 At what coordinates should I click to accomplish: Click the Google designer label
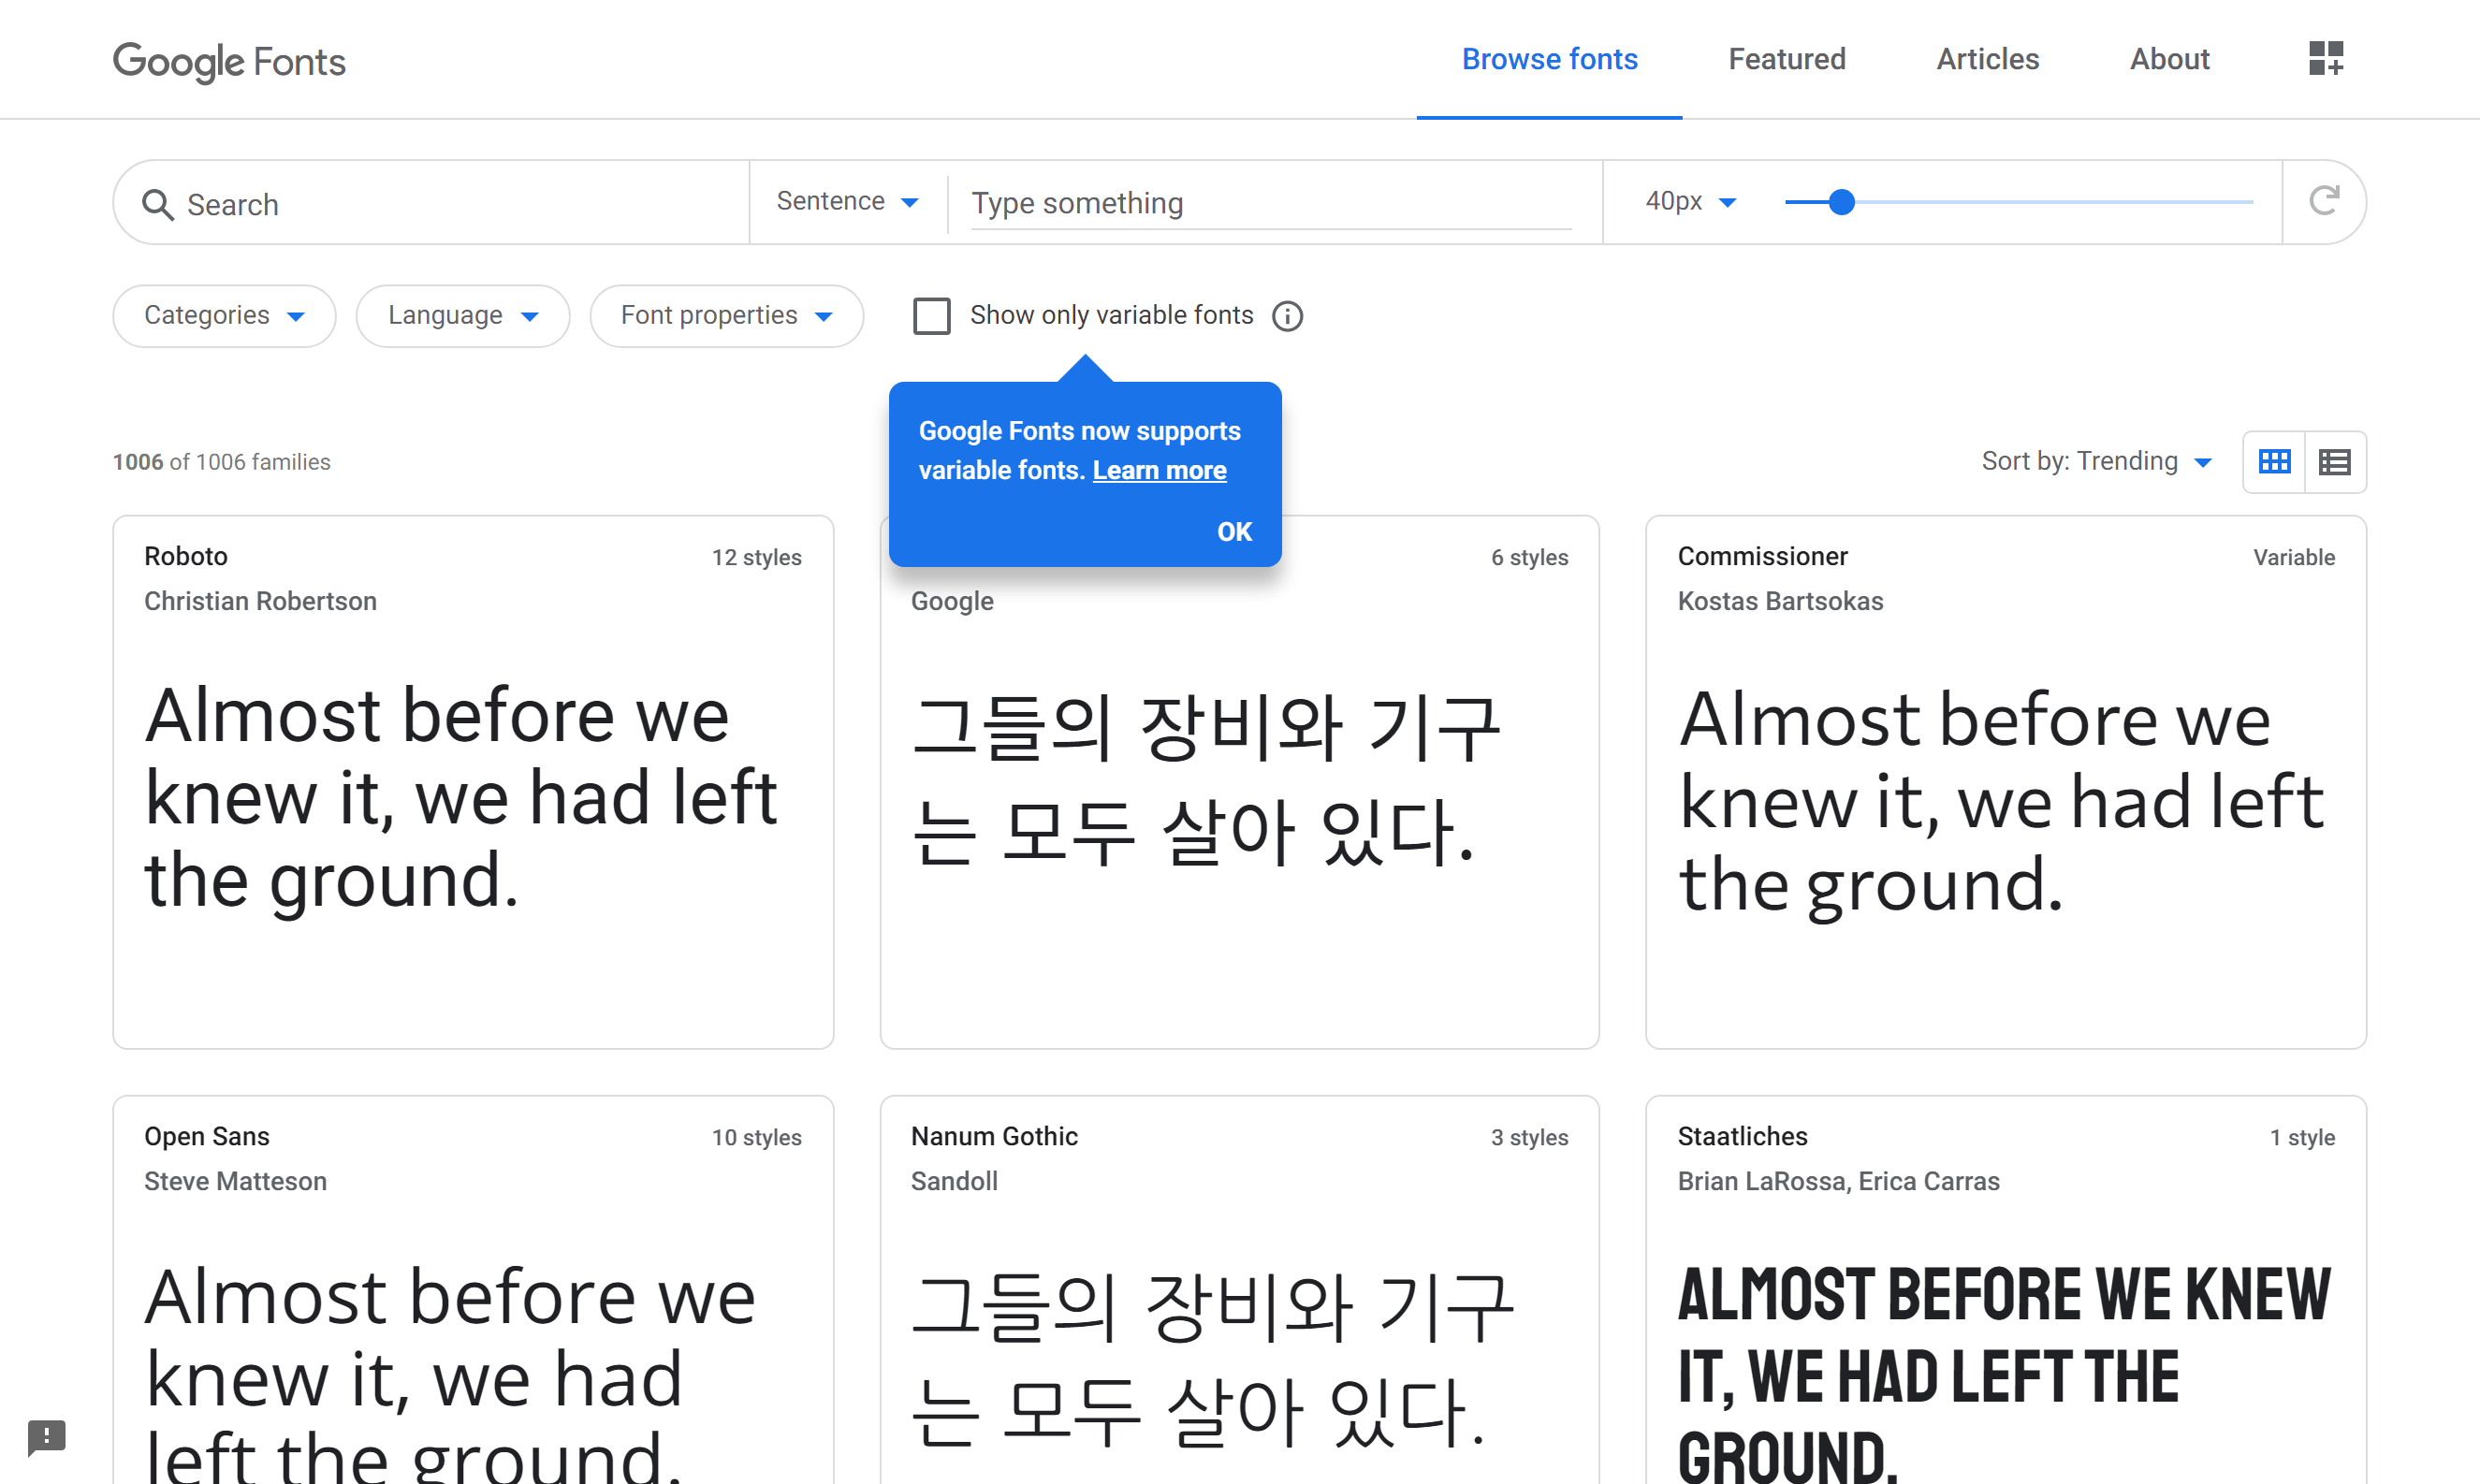tap(952, 601)
